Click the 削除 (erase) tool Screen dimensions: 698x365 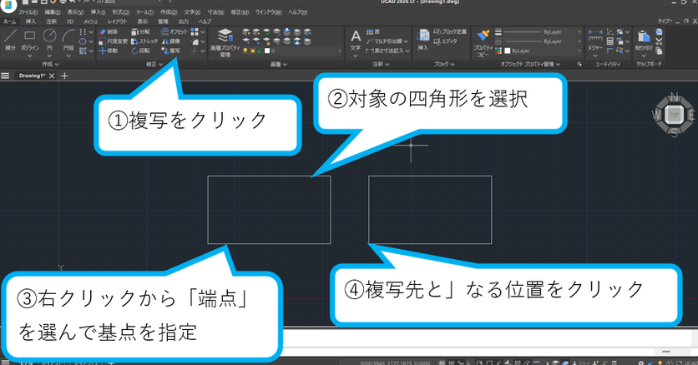pyautogui.click(x=108, y=32)
